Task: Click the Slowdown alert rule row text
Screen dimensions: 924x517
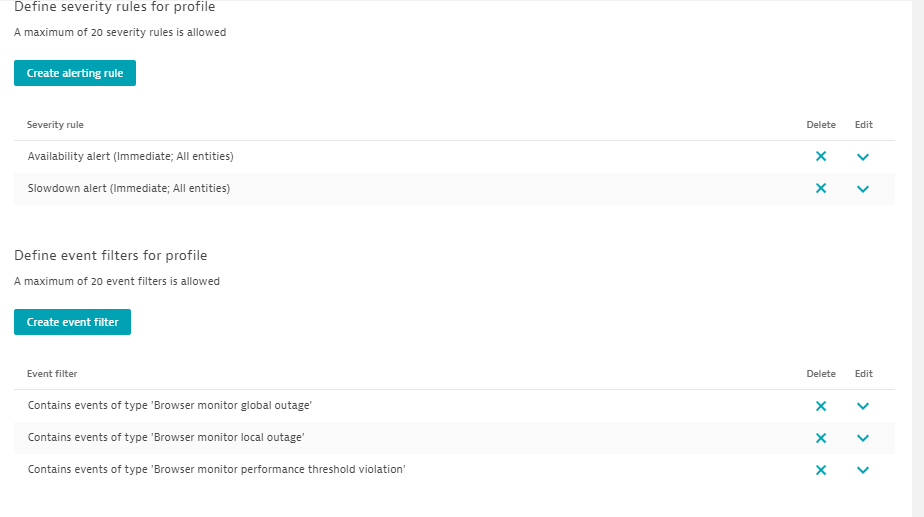Action: [x=129, y=189]
